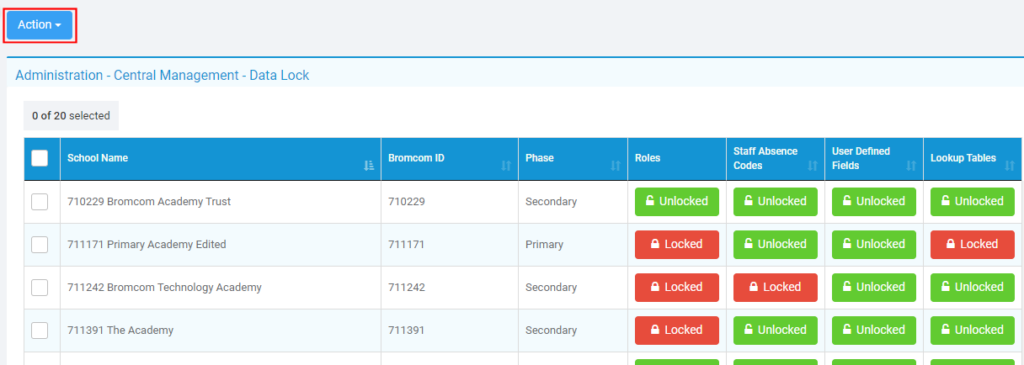
Task: Select checkbox for 711171 Primary Academy Edited
Action: click(40, 245)
